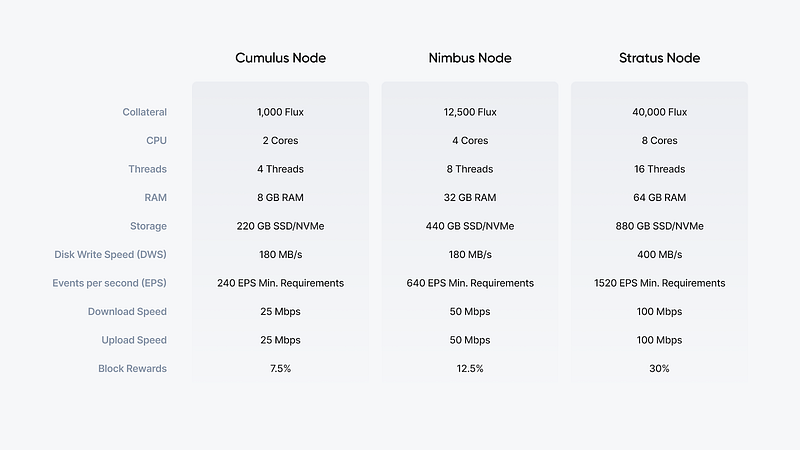Click the 220 GB SSD/NVMe storage cell

pos(280,226)
